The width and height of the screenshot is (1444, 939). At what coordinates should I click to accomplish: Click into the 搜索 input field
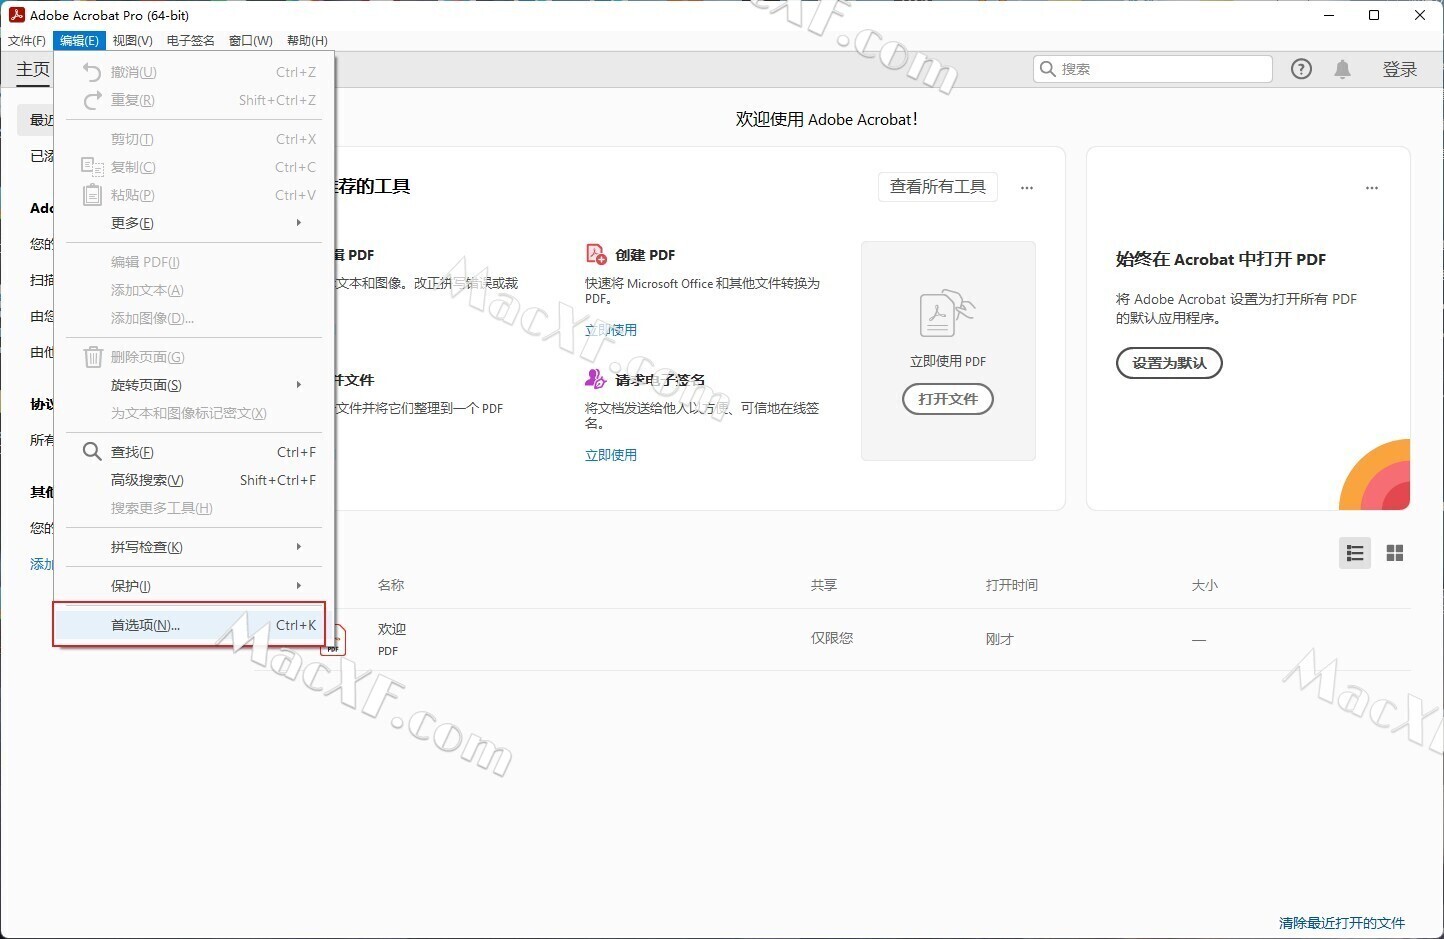click(1153, 69)
